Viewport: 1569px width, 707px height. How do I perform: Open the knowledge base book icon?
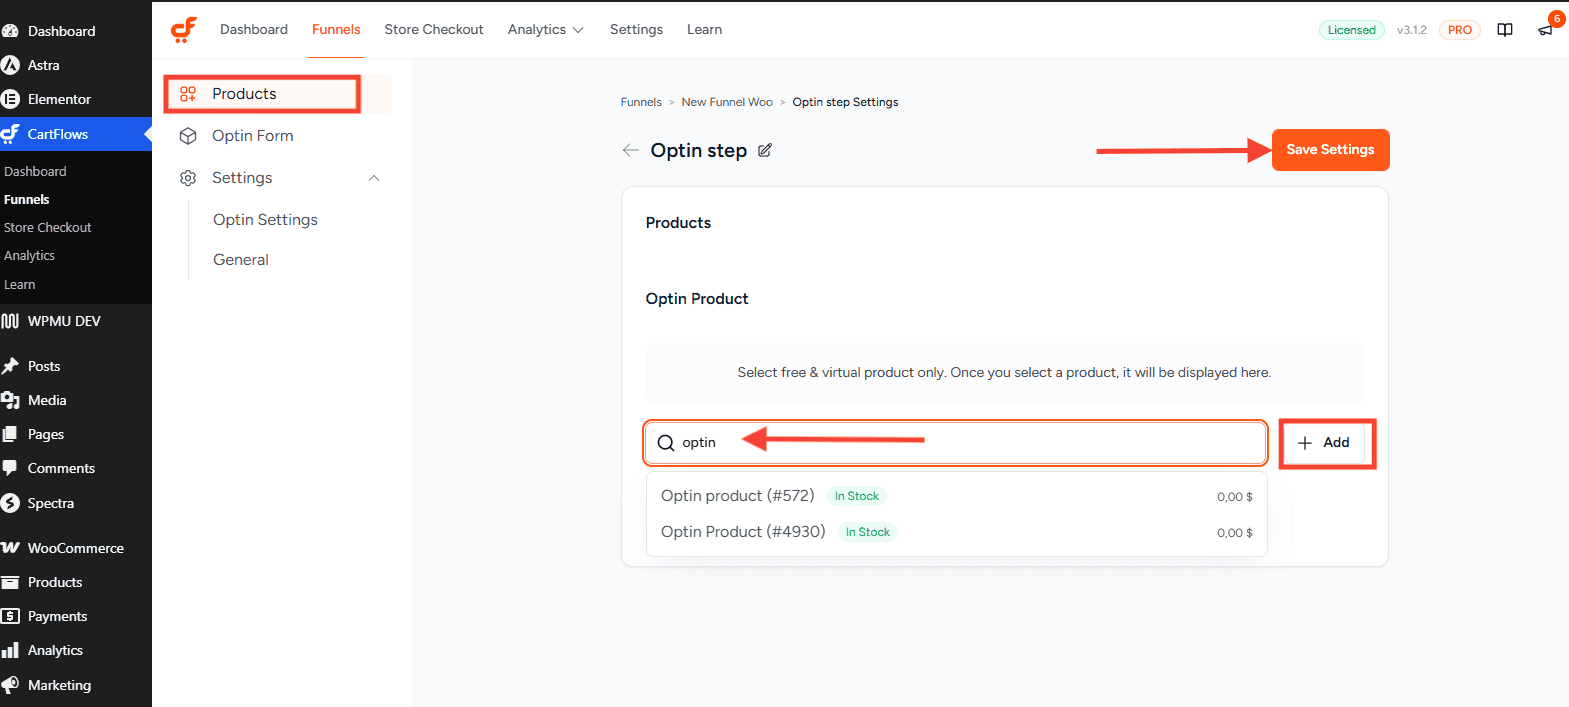(1505, 30)
